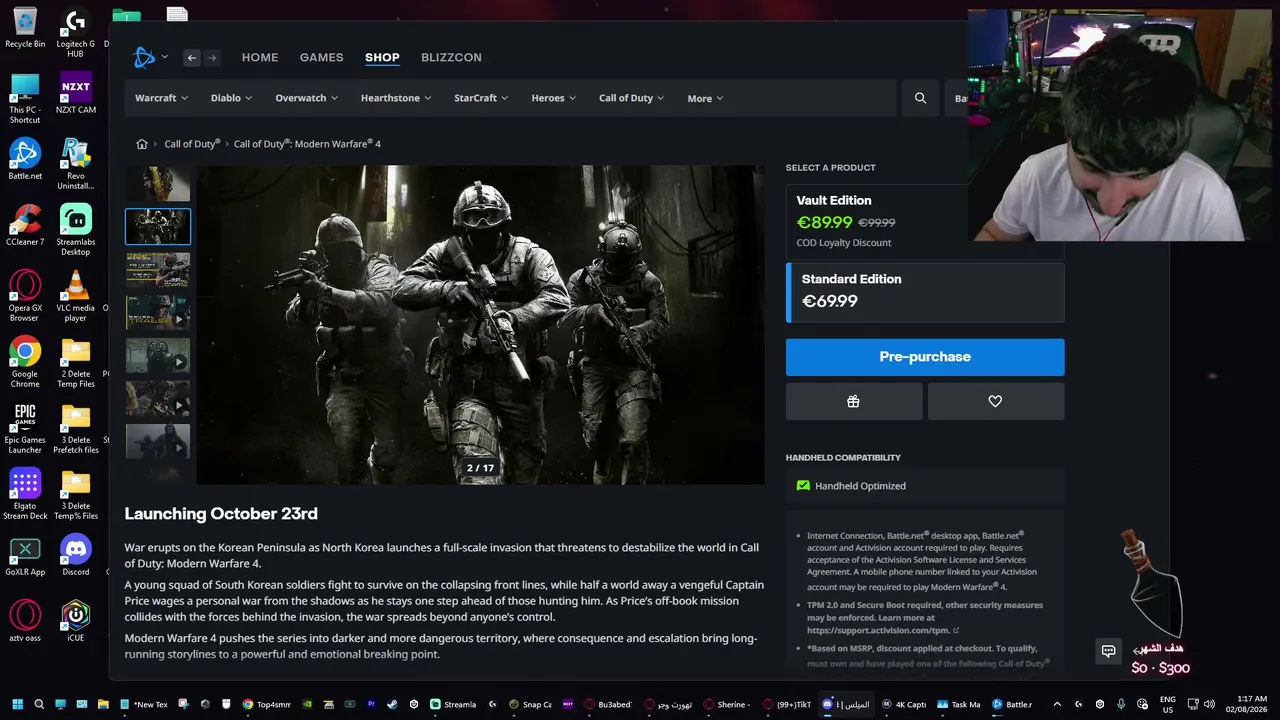Expand the StarCraft dropdown menu

[481, 98]
